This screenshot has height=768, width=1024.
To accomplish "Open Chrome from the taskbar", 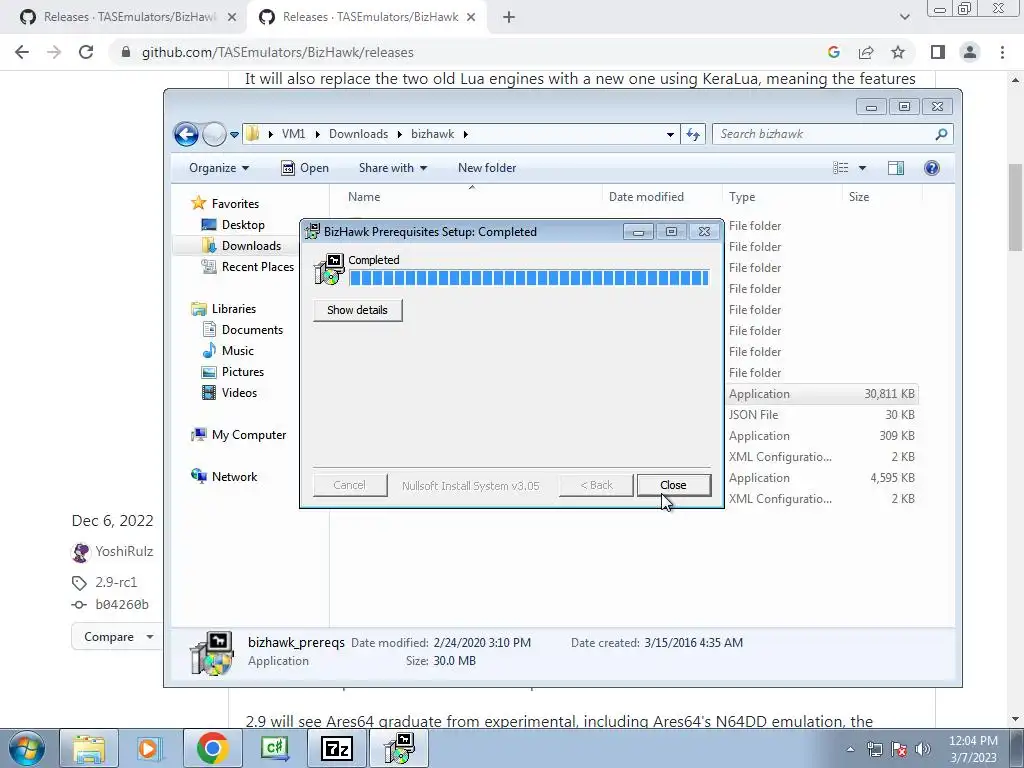I will pos(212,748).
